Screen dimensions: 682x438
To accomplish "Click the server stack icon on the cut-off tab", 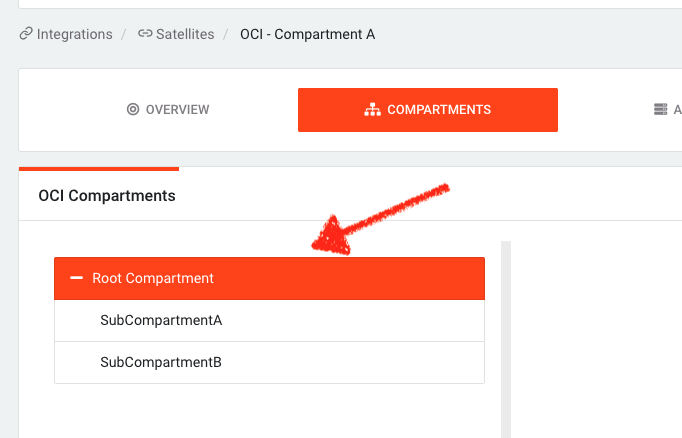I will point(660,109).
